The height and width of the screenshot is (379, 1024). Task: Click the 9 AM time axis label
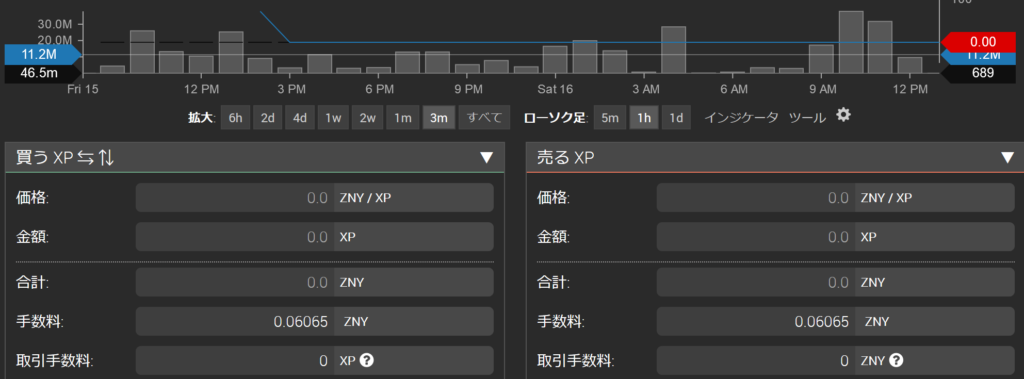coord(822,89)
